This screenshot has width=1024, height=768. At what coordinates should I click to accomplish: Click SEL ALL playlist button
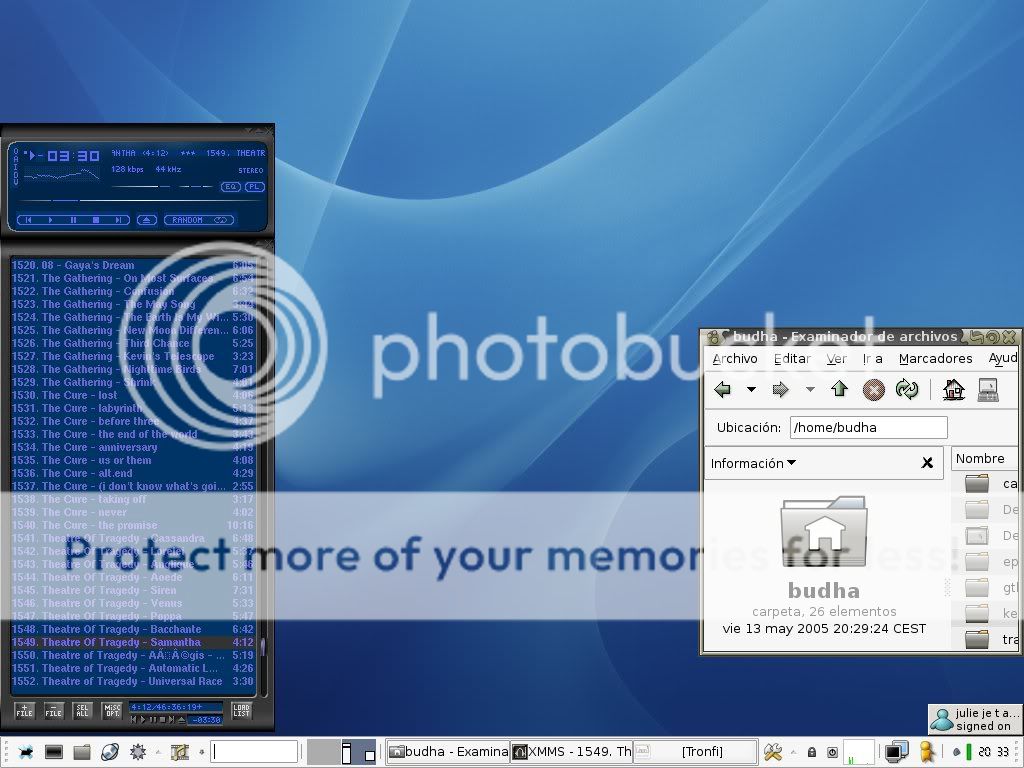coord(82,711)
